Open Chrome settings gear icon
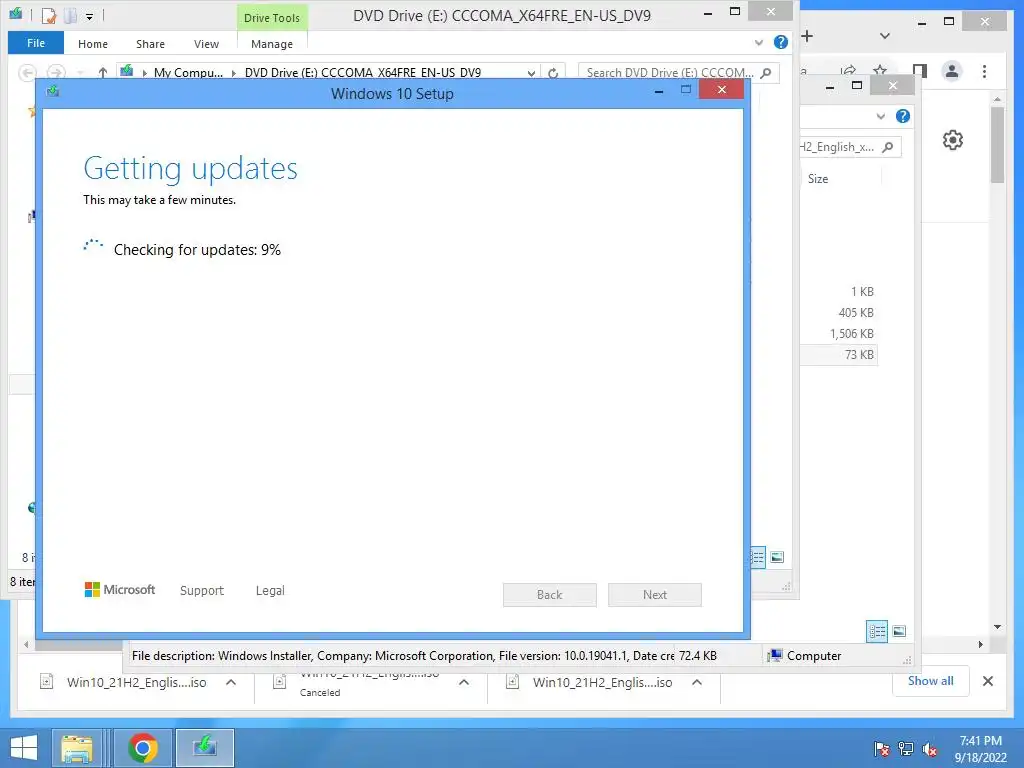The height and width of the screenshot is (768, 1024). [x=953, y=140]
